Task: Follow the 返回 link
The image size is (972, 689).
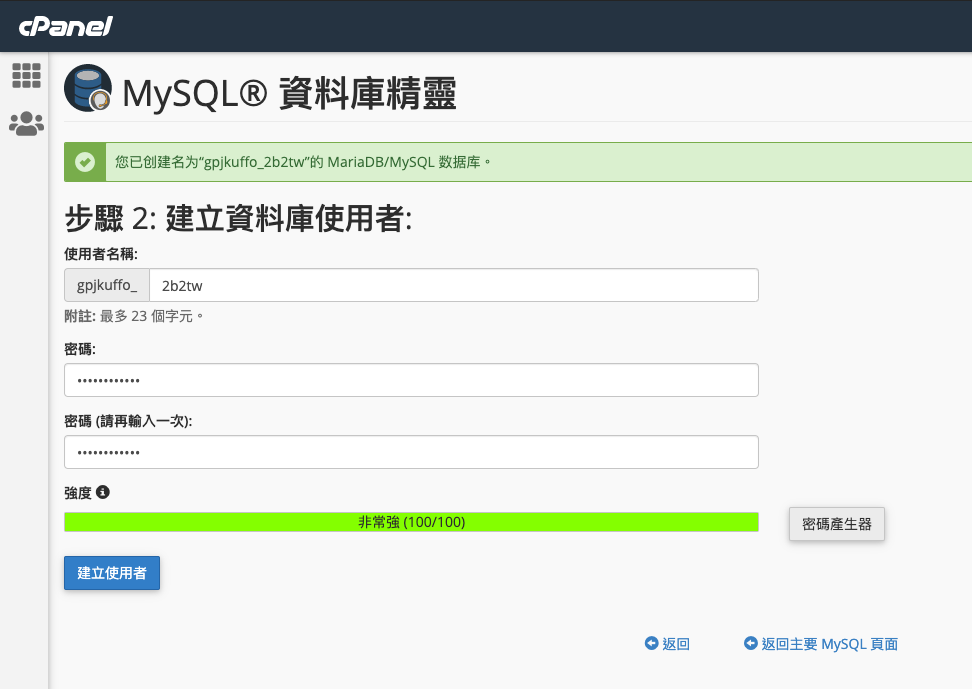Action: click(x=676, y=644)
